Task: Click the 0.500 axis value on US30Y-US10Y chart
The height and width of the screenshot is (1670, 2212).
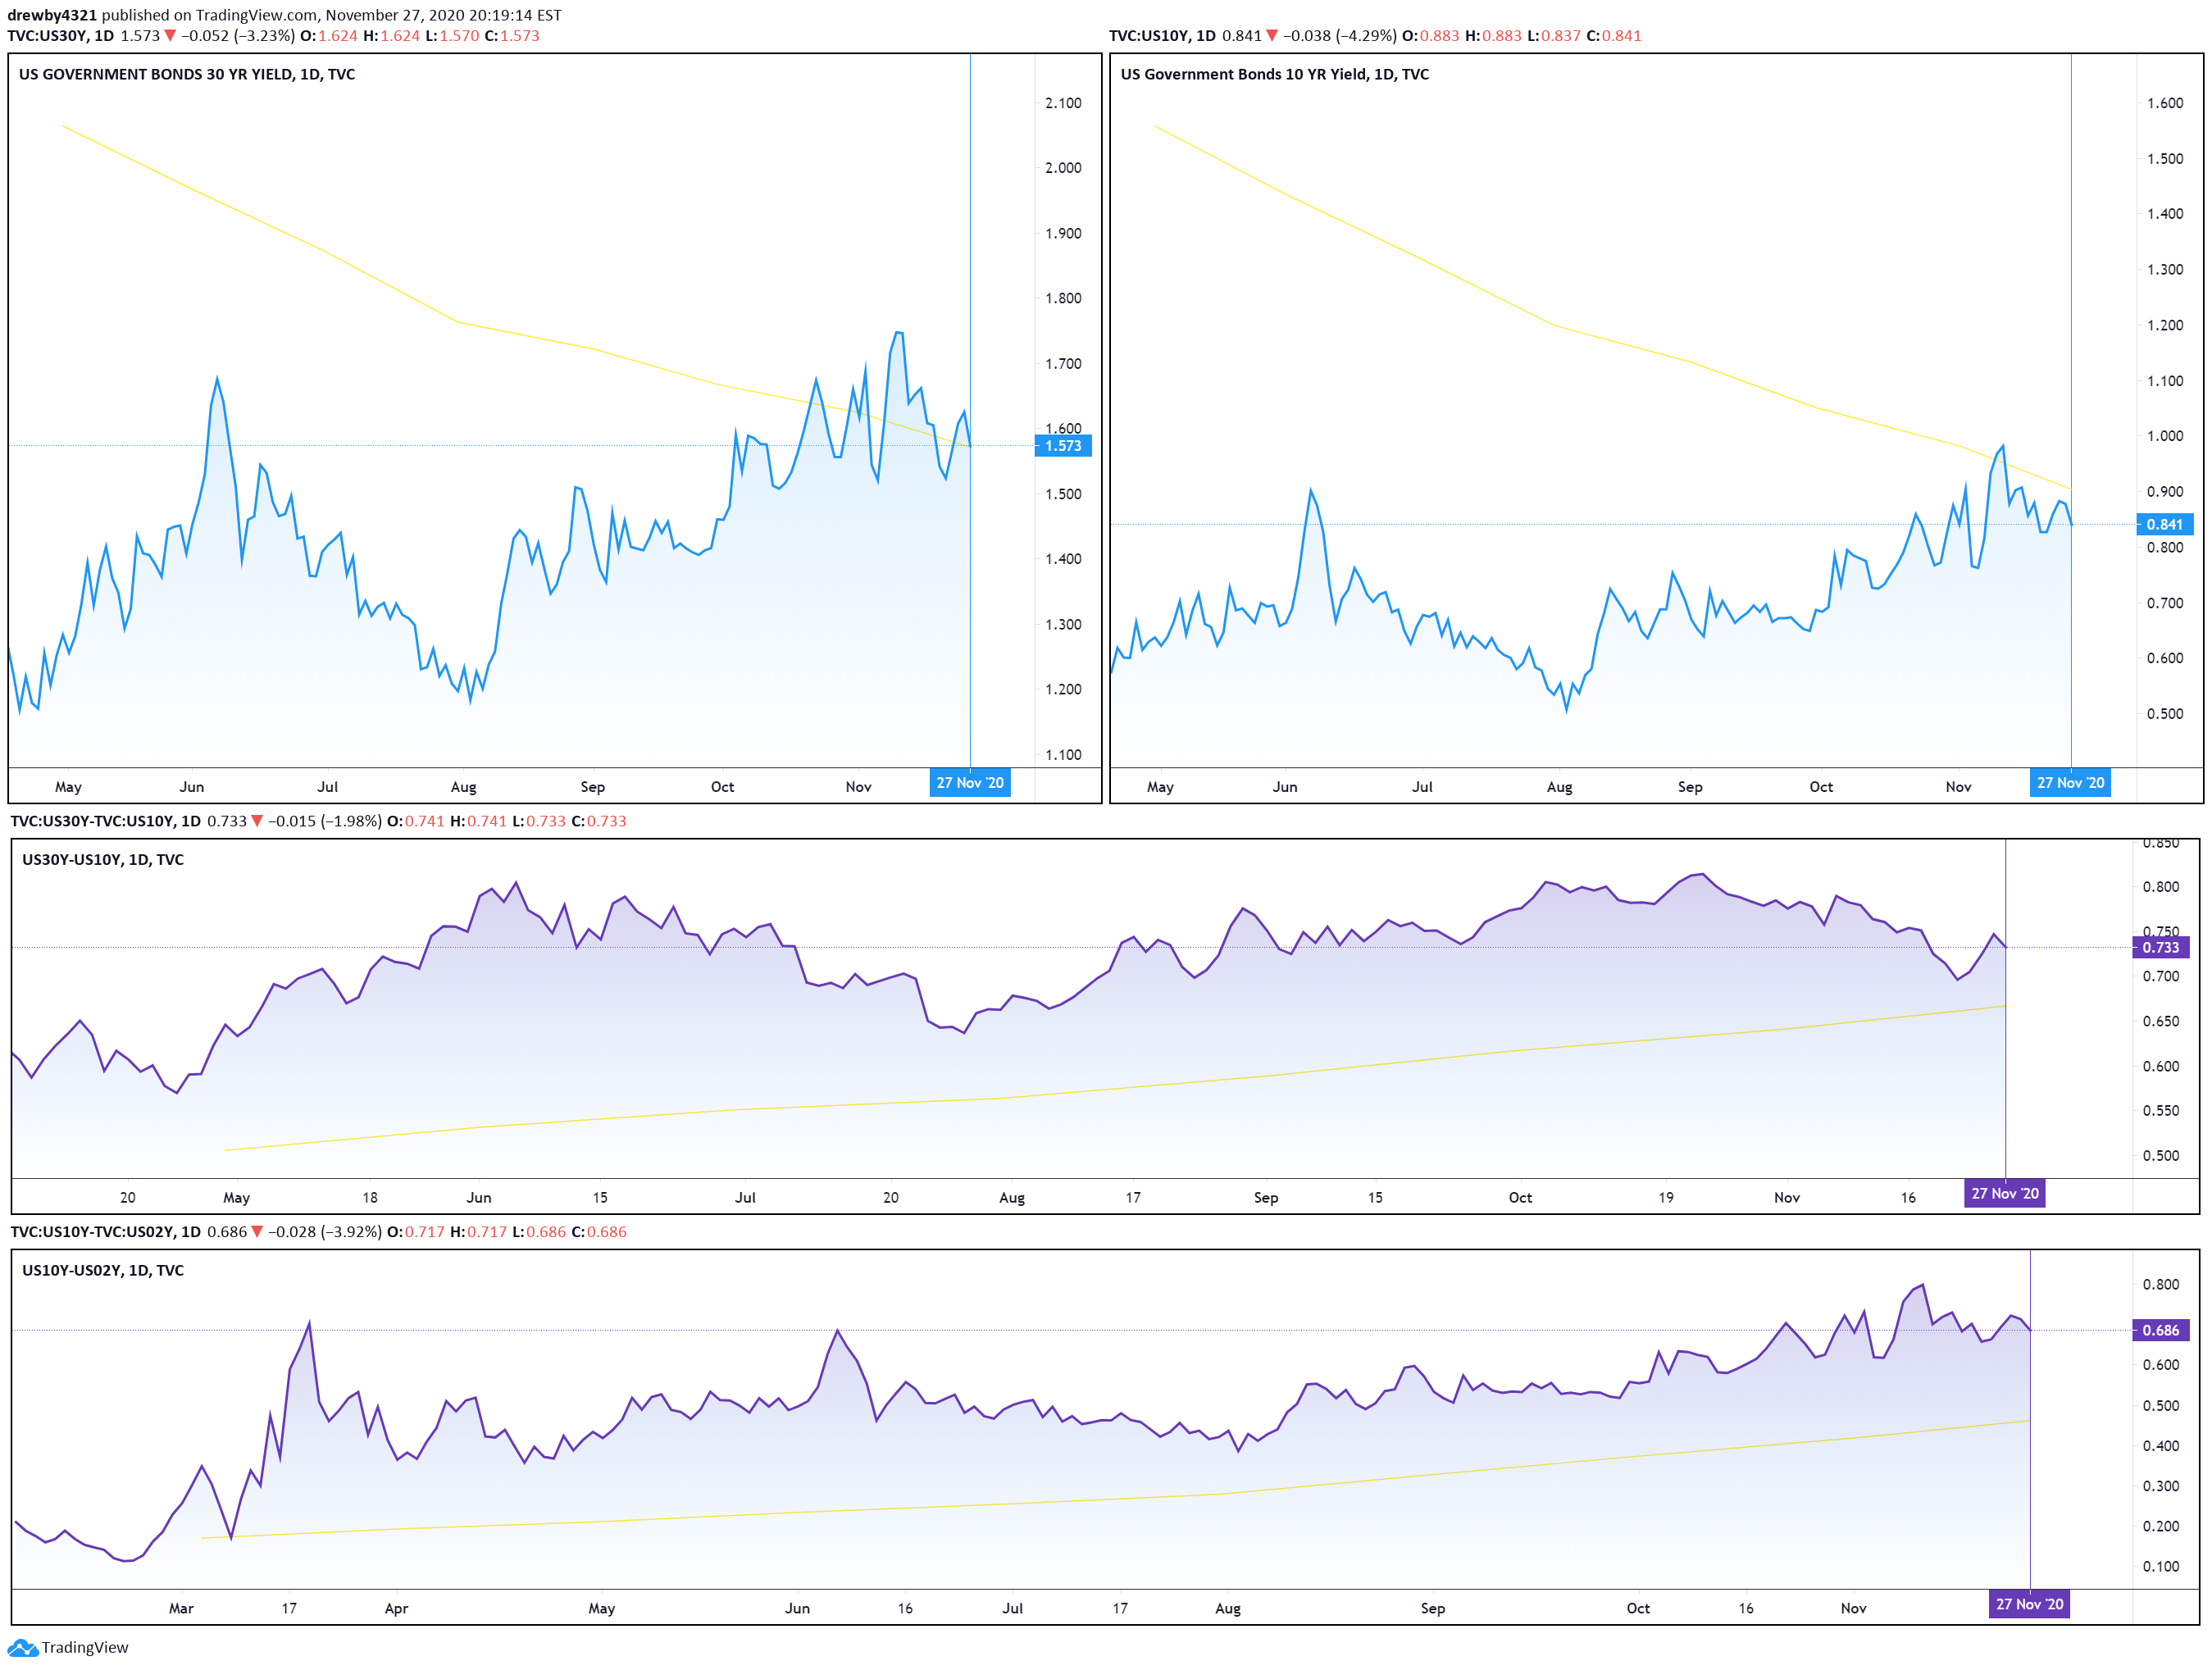Action: coord(2161,1155)
